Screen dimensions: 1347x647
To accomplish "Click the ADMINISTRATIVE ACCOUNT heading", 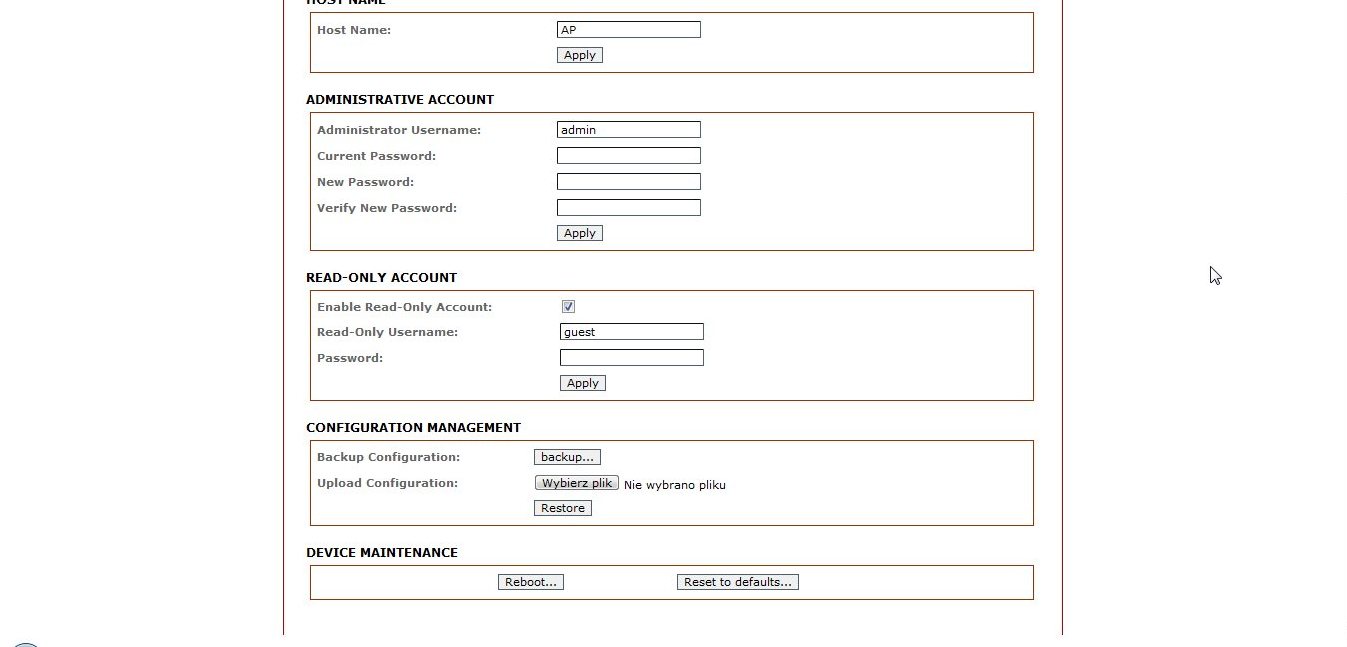I will pos(400,100).
